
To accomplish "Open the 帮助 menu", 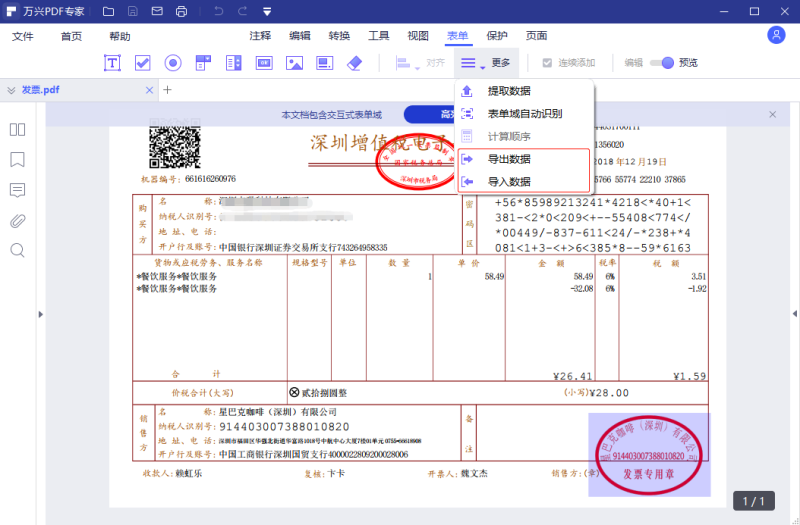I will click(120, 36).
